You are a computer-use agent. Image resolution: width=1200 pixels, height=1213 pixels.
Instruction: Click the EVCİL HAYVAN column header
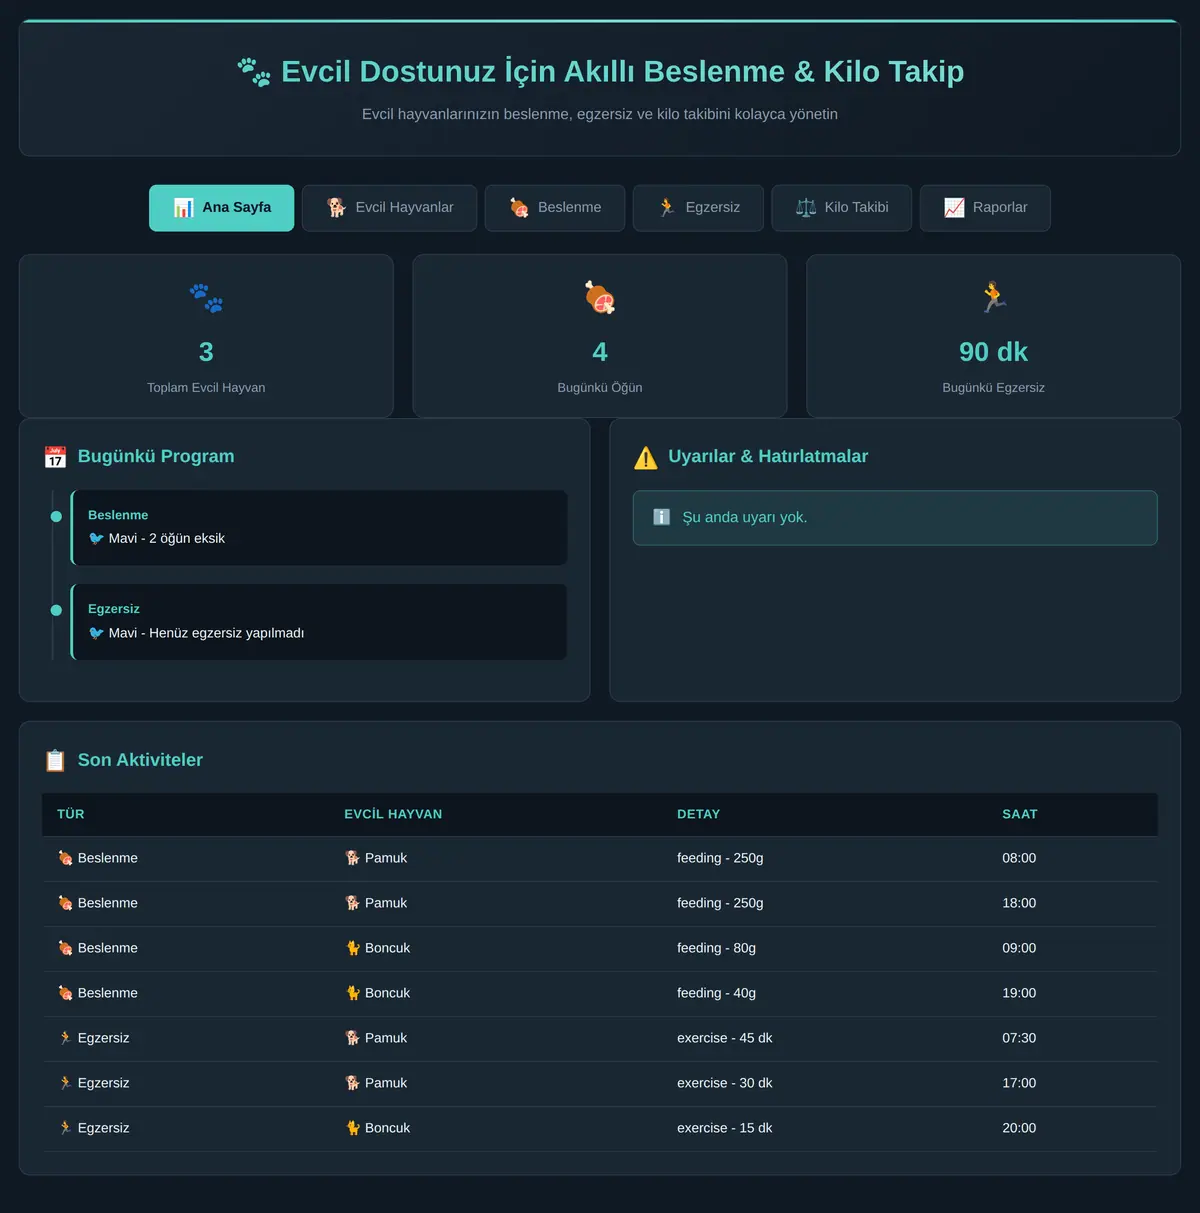[x=393, y=814]
